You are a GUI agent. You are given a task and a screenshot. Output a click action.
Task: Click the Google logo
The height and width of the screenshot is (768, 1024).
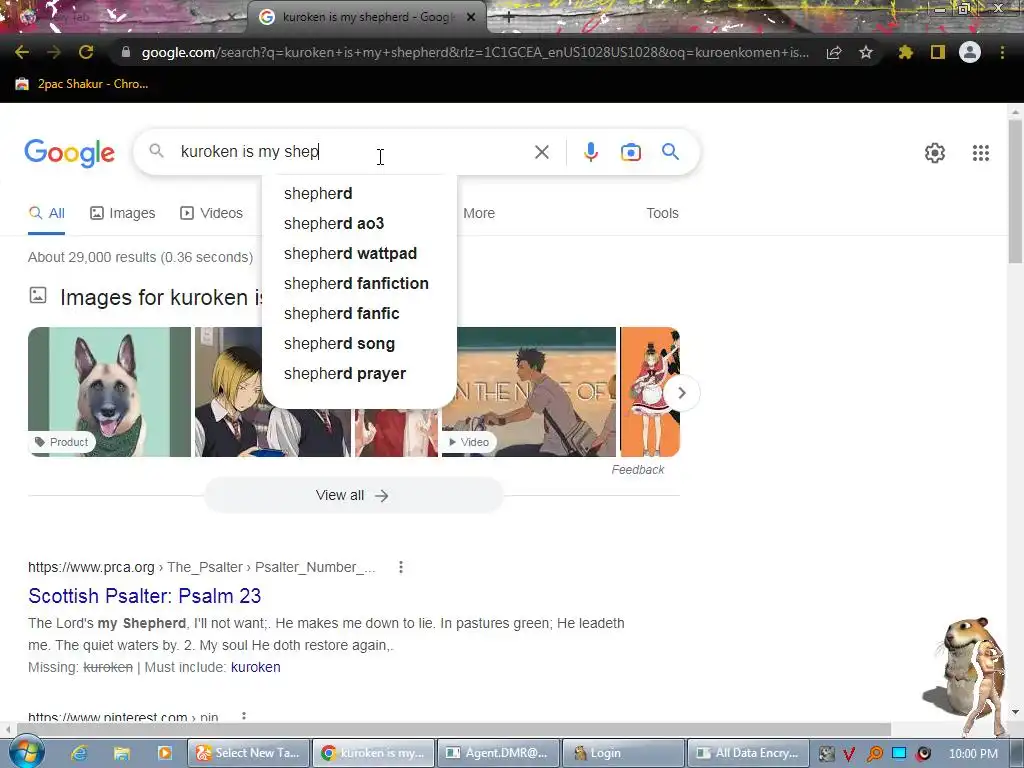pyautogui.click(x=69, y=153)
